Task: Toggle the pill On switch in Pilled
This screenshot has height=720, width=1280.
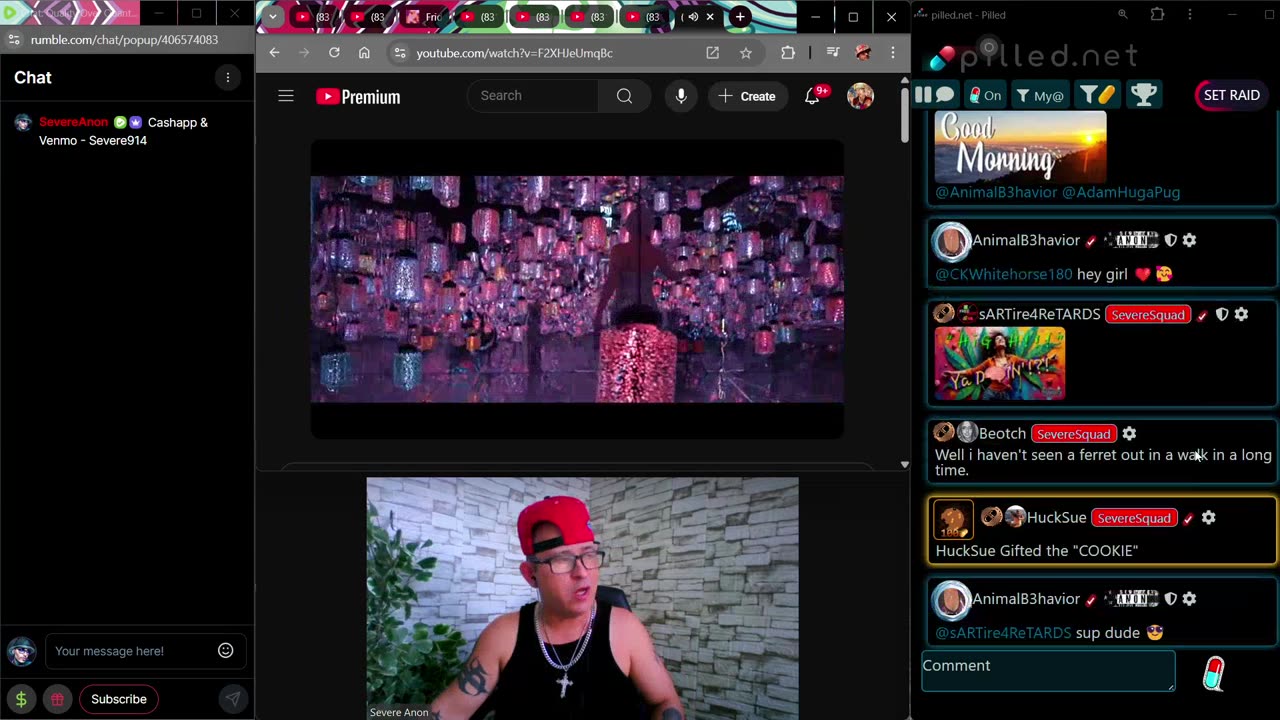Action: coord(984,95)
